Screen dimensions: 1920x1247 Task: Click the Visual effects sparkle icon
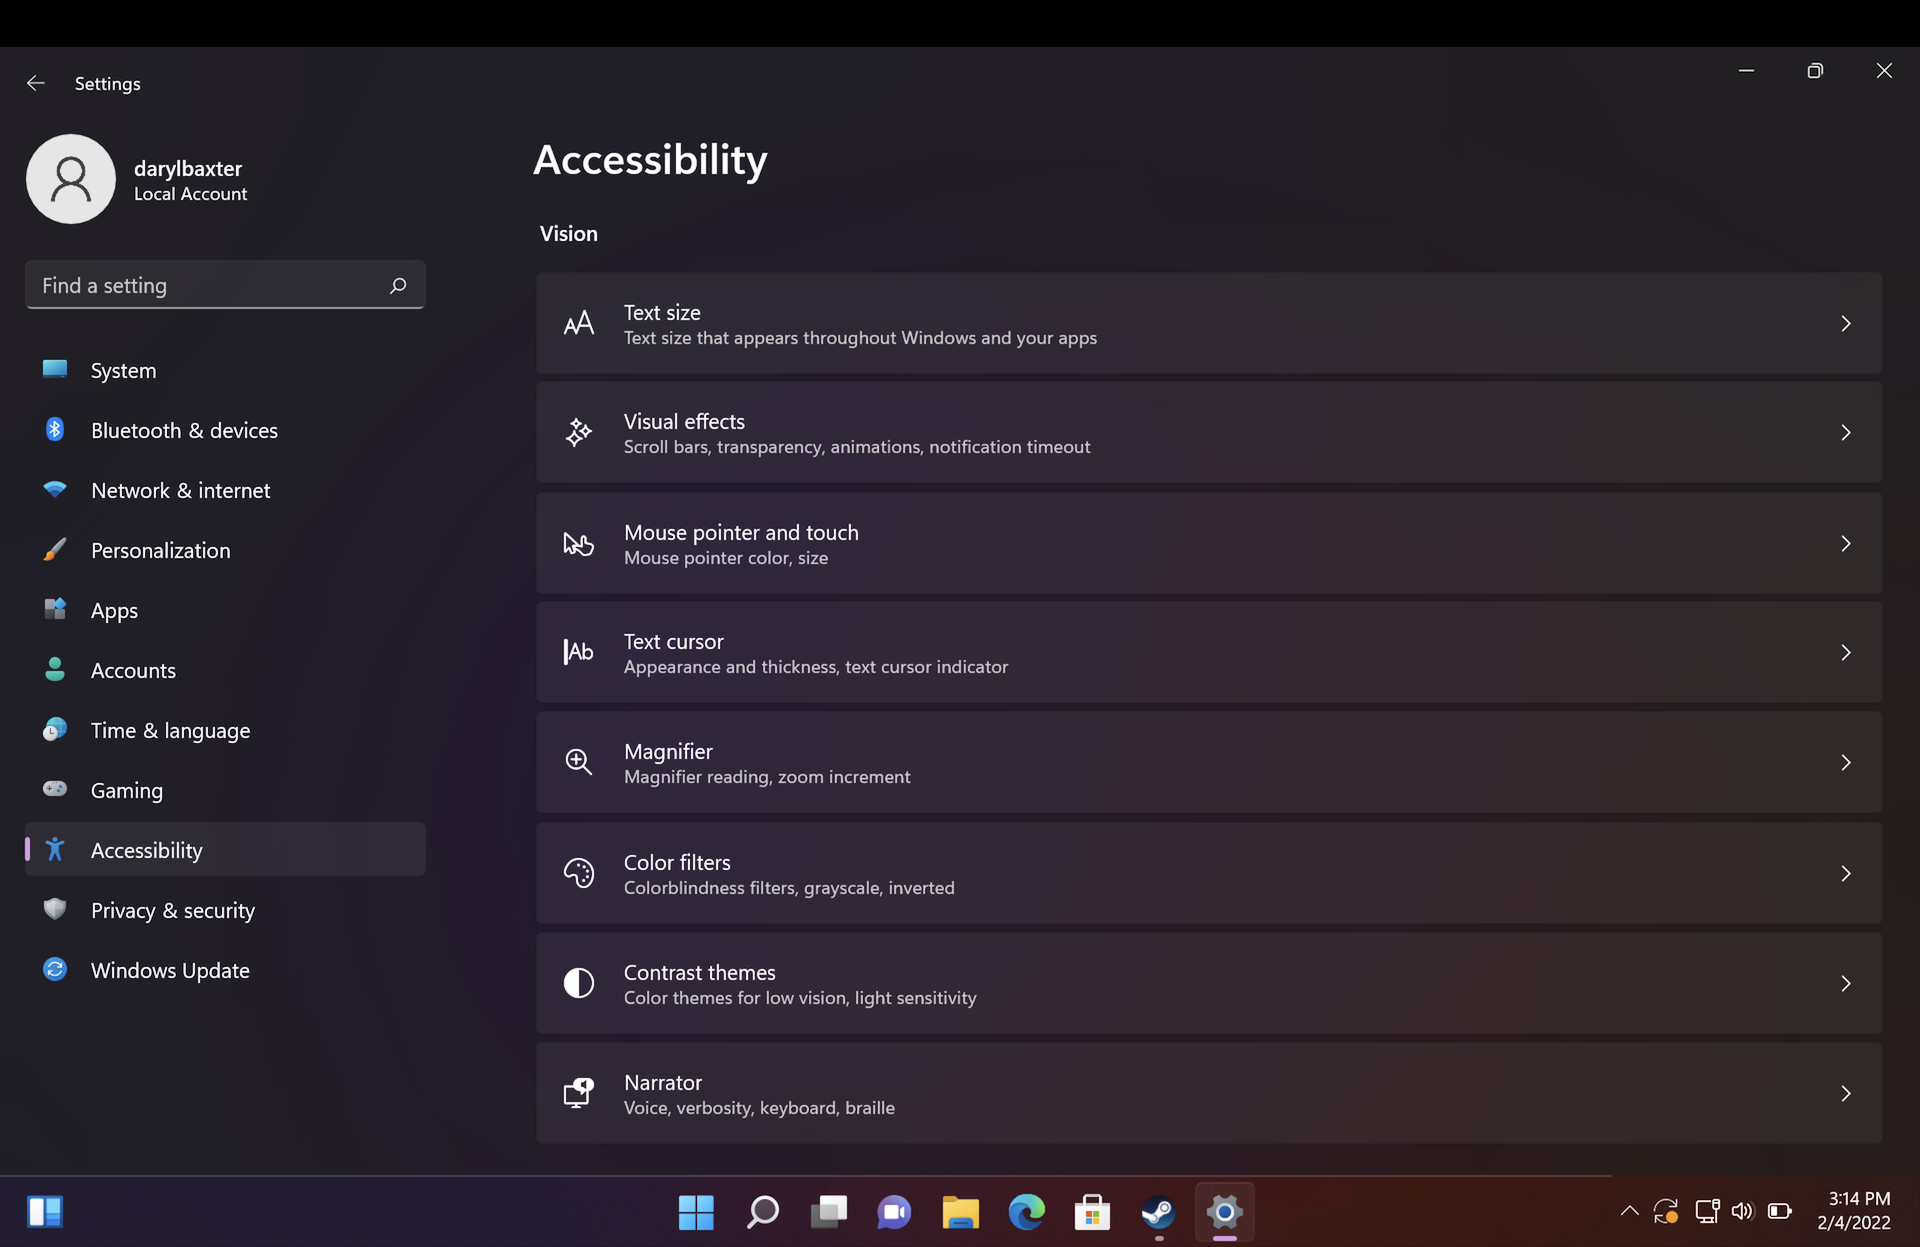click(578, 432)
